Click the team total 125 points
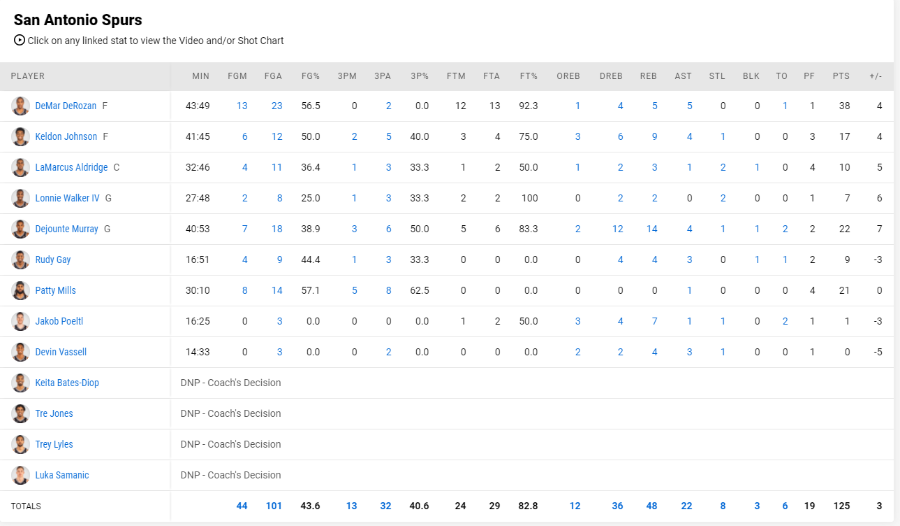900x526 pixels. click(x=841, y=506)
